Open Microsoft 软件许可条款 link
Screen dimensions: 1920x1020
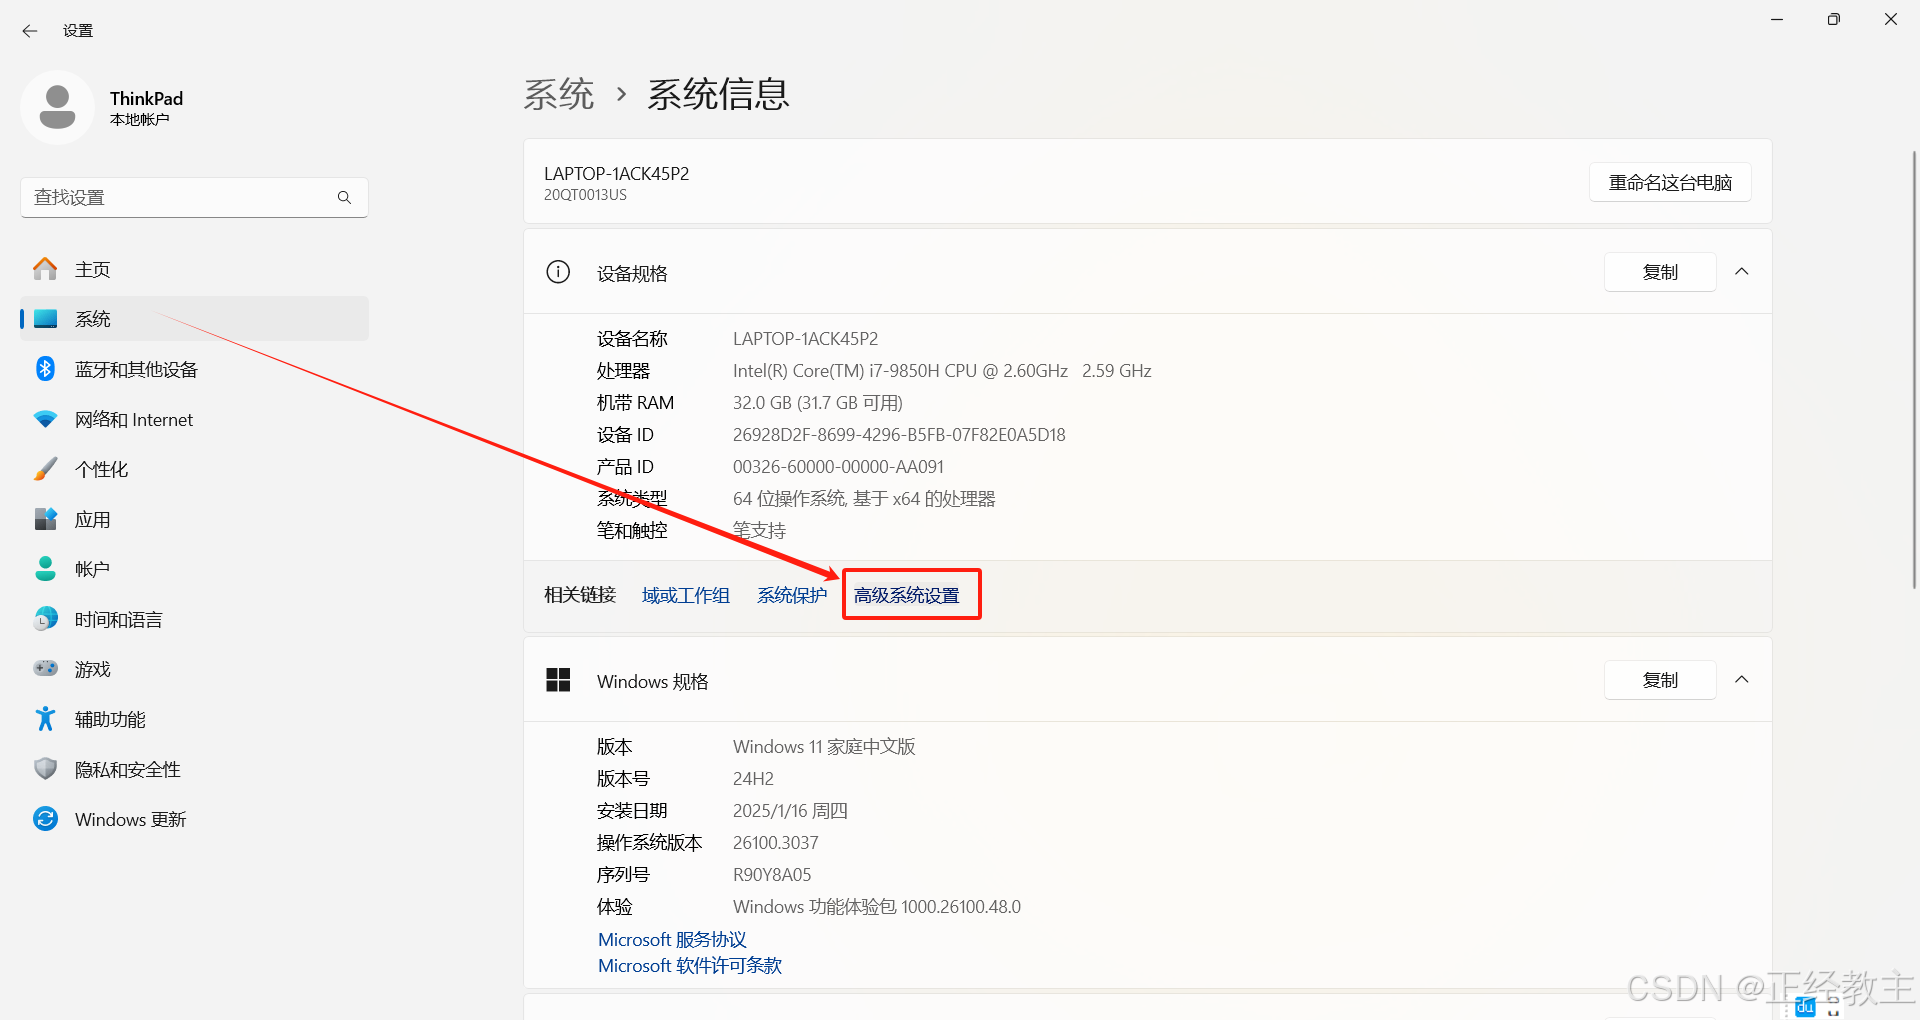[690, 965]
